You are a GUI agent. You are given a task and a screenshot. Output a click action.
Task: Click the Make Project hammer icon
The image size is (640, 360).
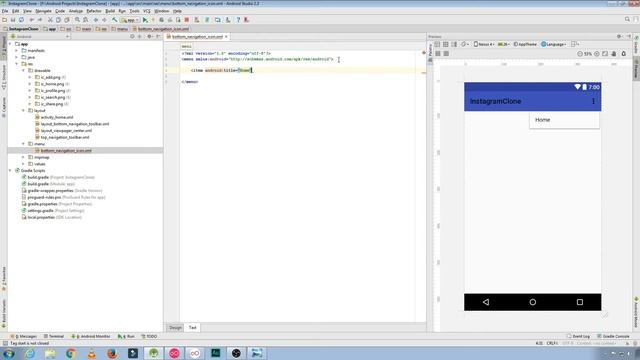(115, 20)
